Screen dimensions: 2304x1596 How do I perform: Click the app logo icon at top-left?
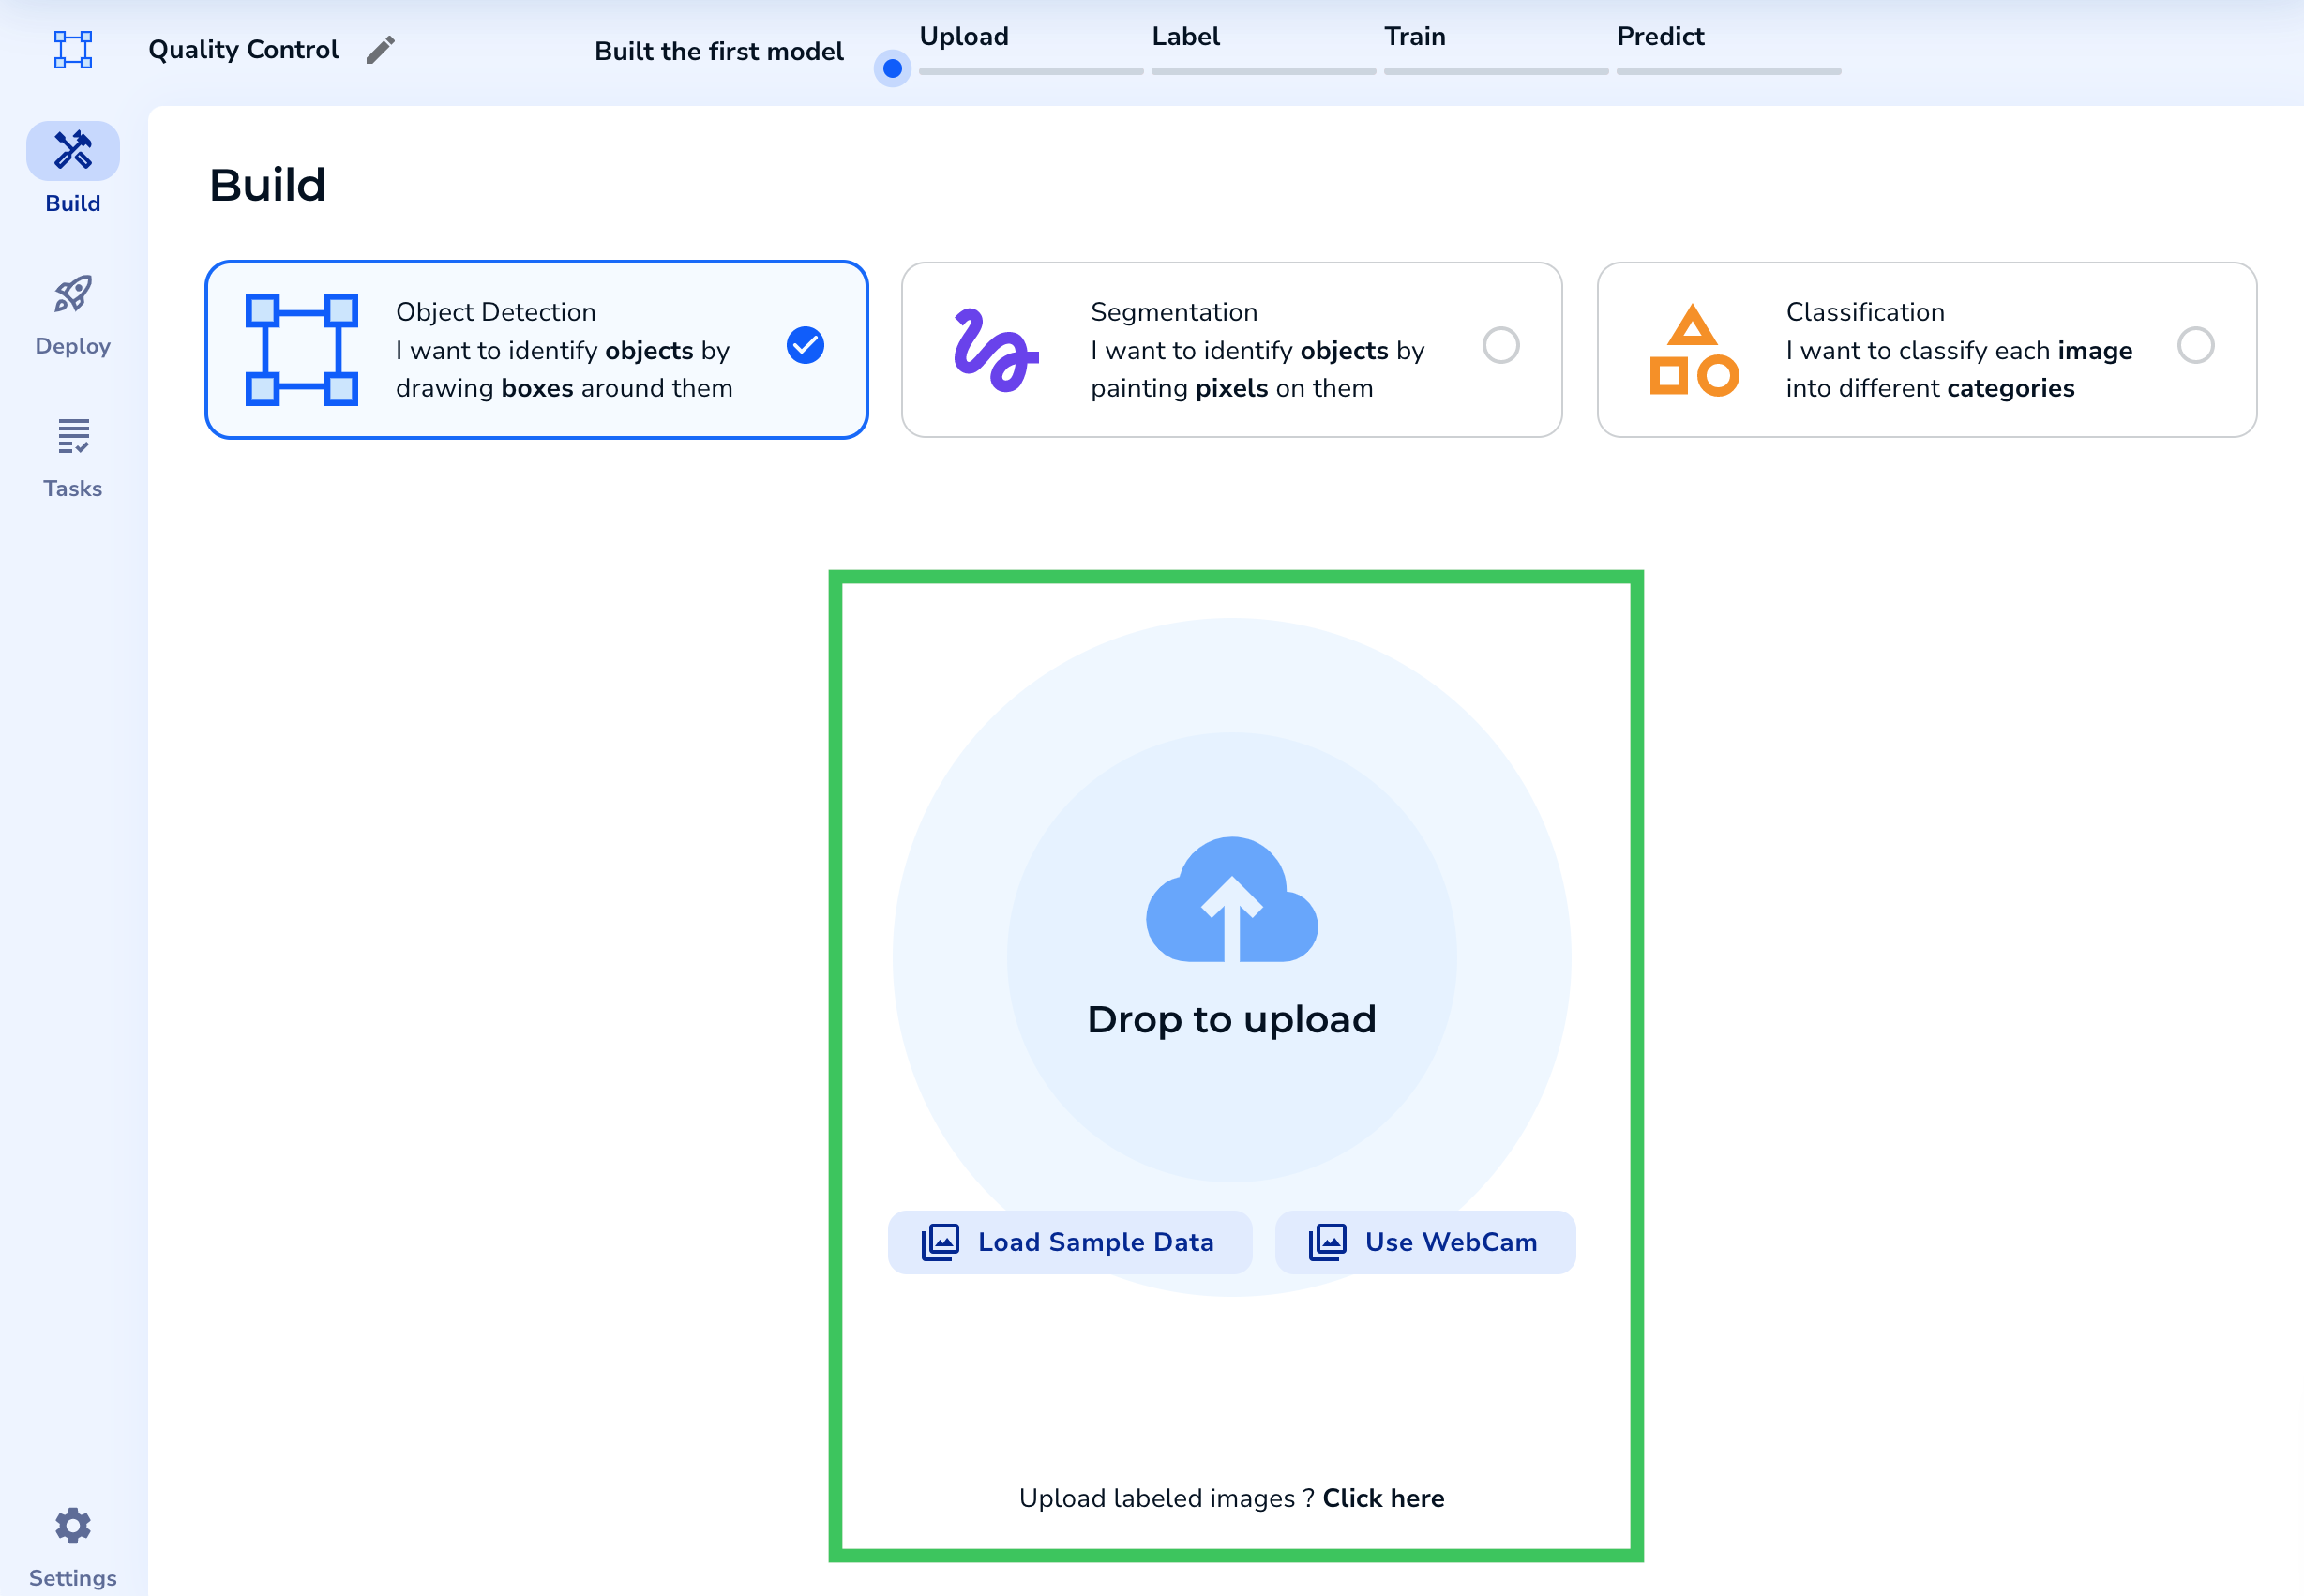[x=73, y=49]
